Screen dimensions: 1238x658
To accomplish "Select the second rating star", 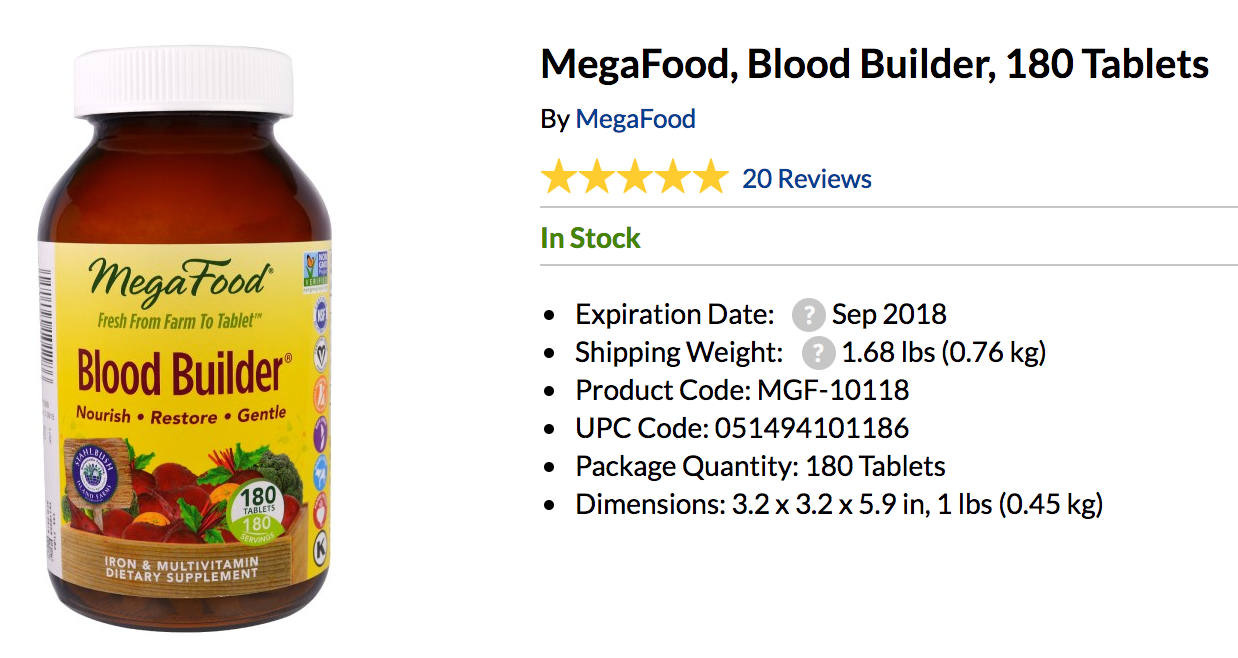I will click(x=597, y=178).
